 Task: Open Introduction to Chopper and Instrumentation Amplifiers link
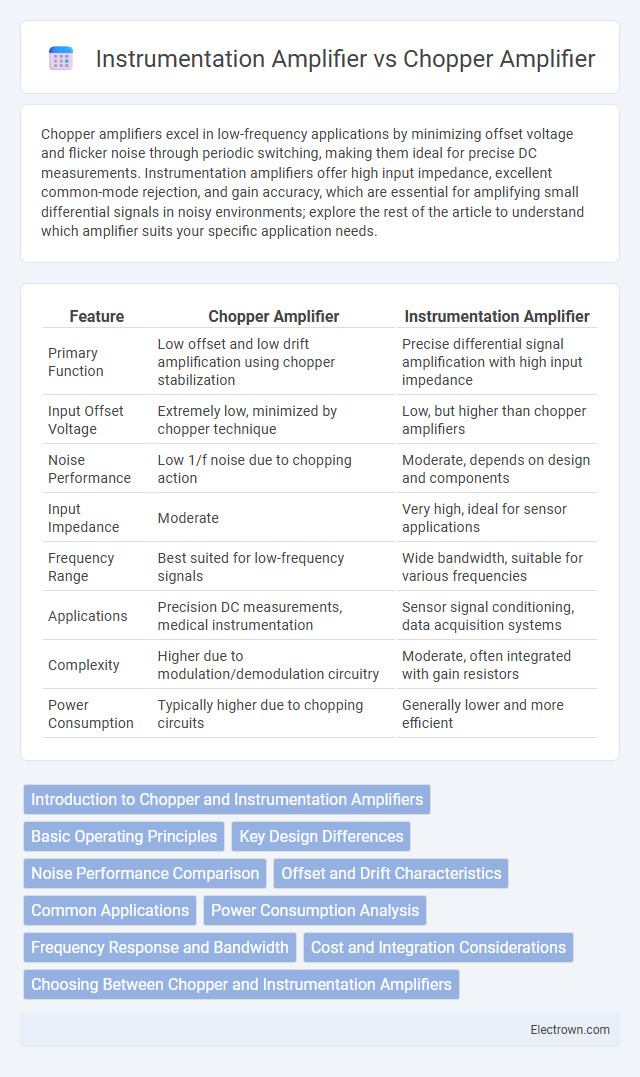point(227,800)
